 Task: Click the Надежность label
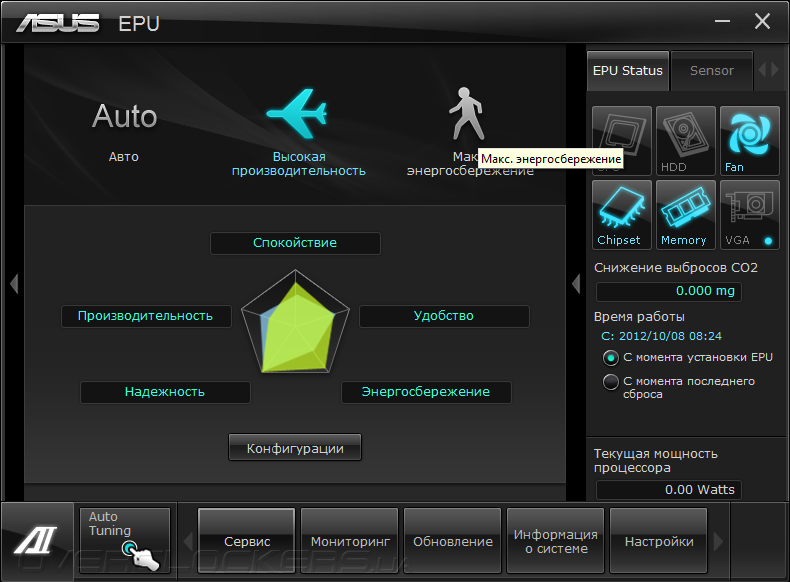165,392
